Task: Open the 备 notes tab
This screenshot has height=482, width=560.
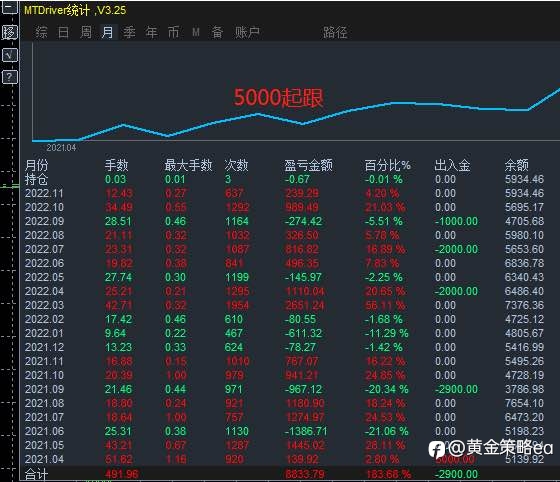Action: (x=218, y=32)
